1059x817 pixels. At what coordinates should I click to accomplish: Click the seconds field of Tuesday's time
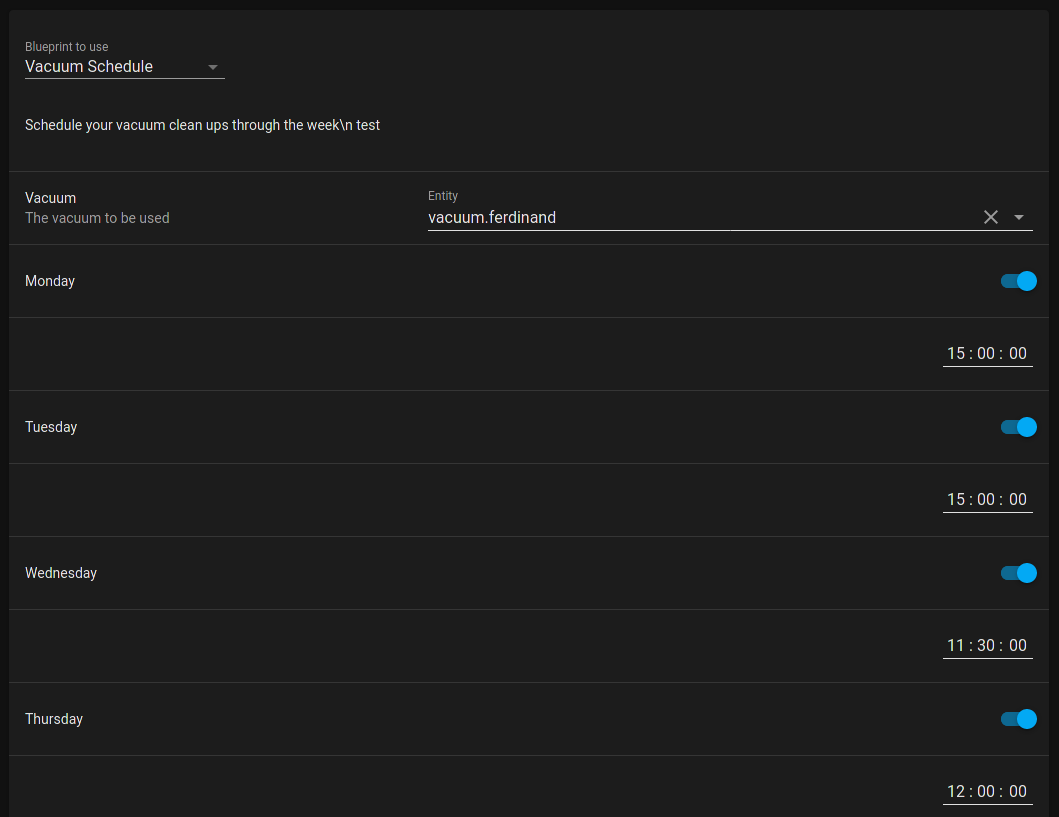point(1018,499)
